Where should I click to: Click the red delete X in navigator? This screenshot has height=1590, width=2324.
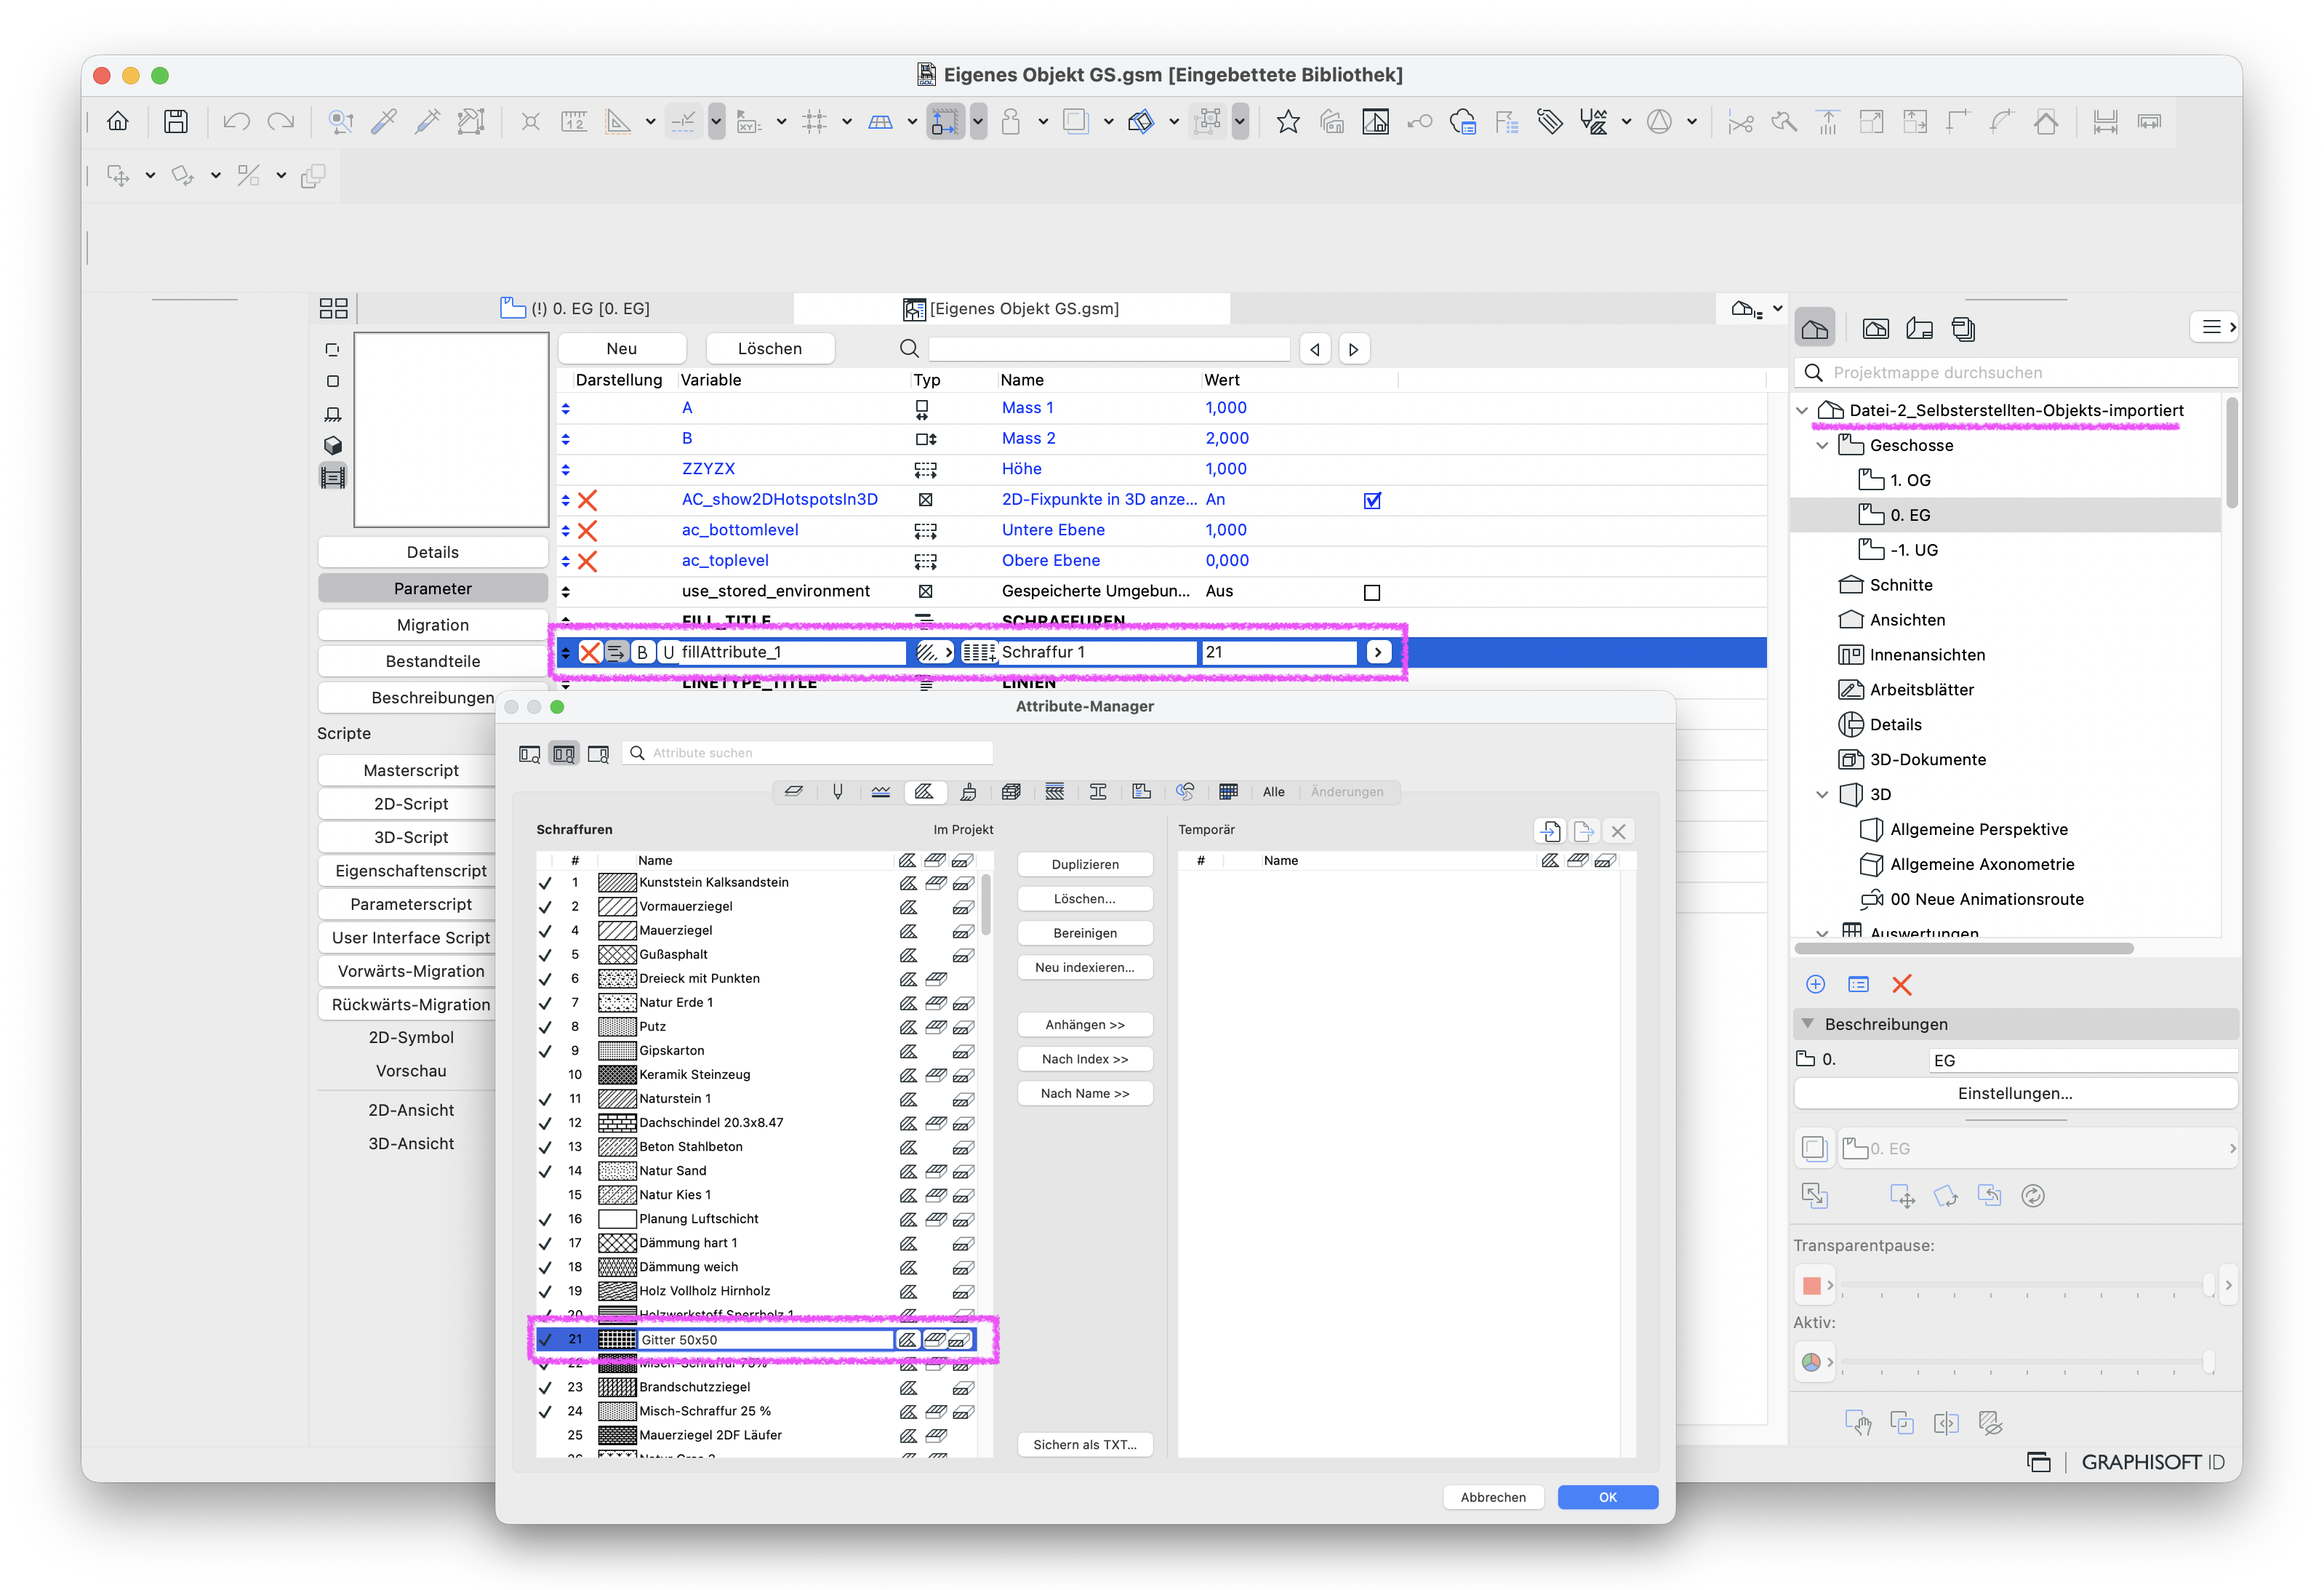point(1901,985)
